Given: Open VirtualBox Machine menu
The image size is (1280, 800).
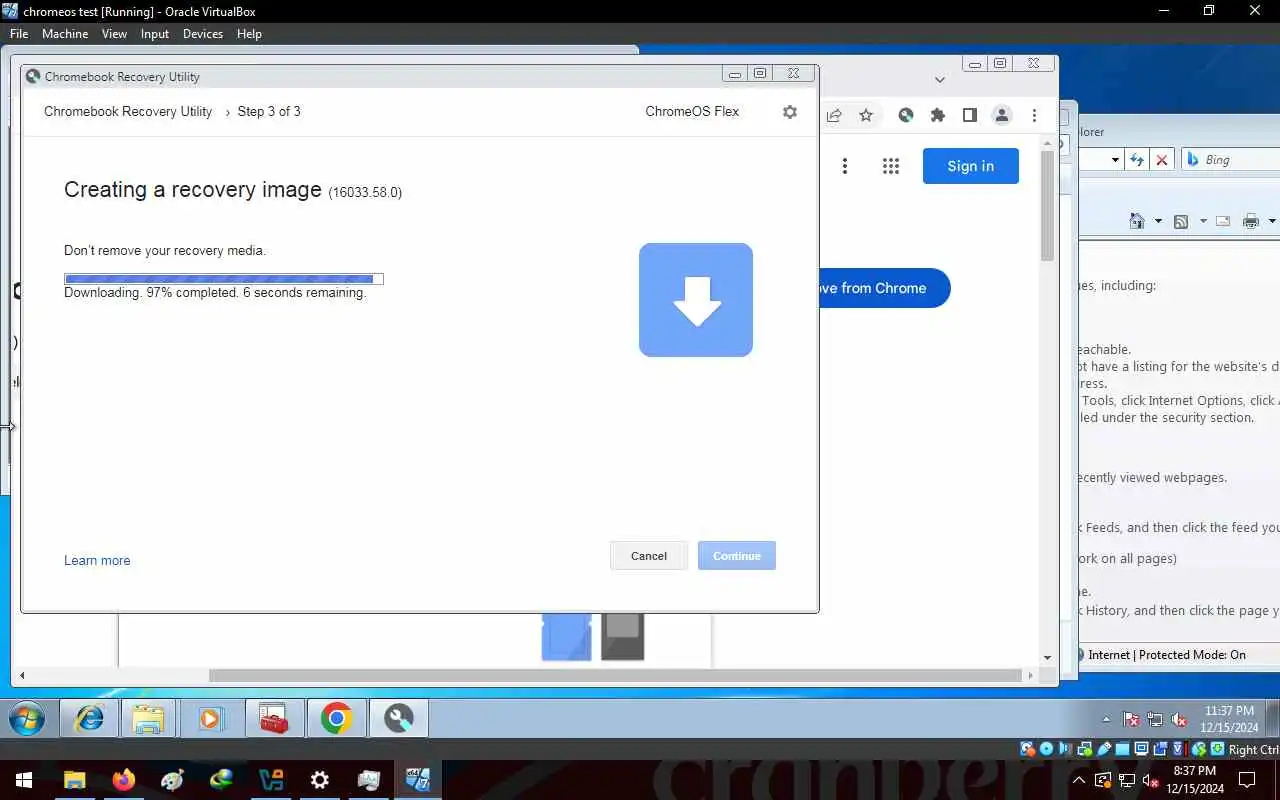Looking at the screenshot, I should point(65,34).
